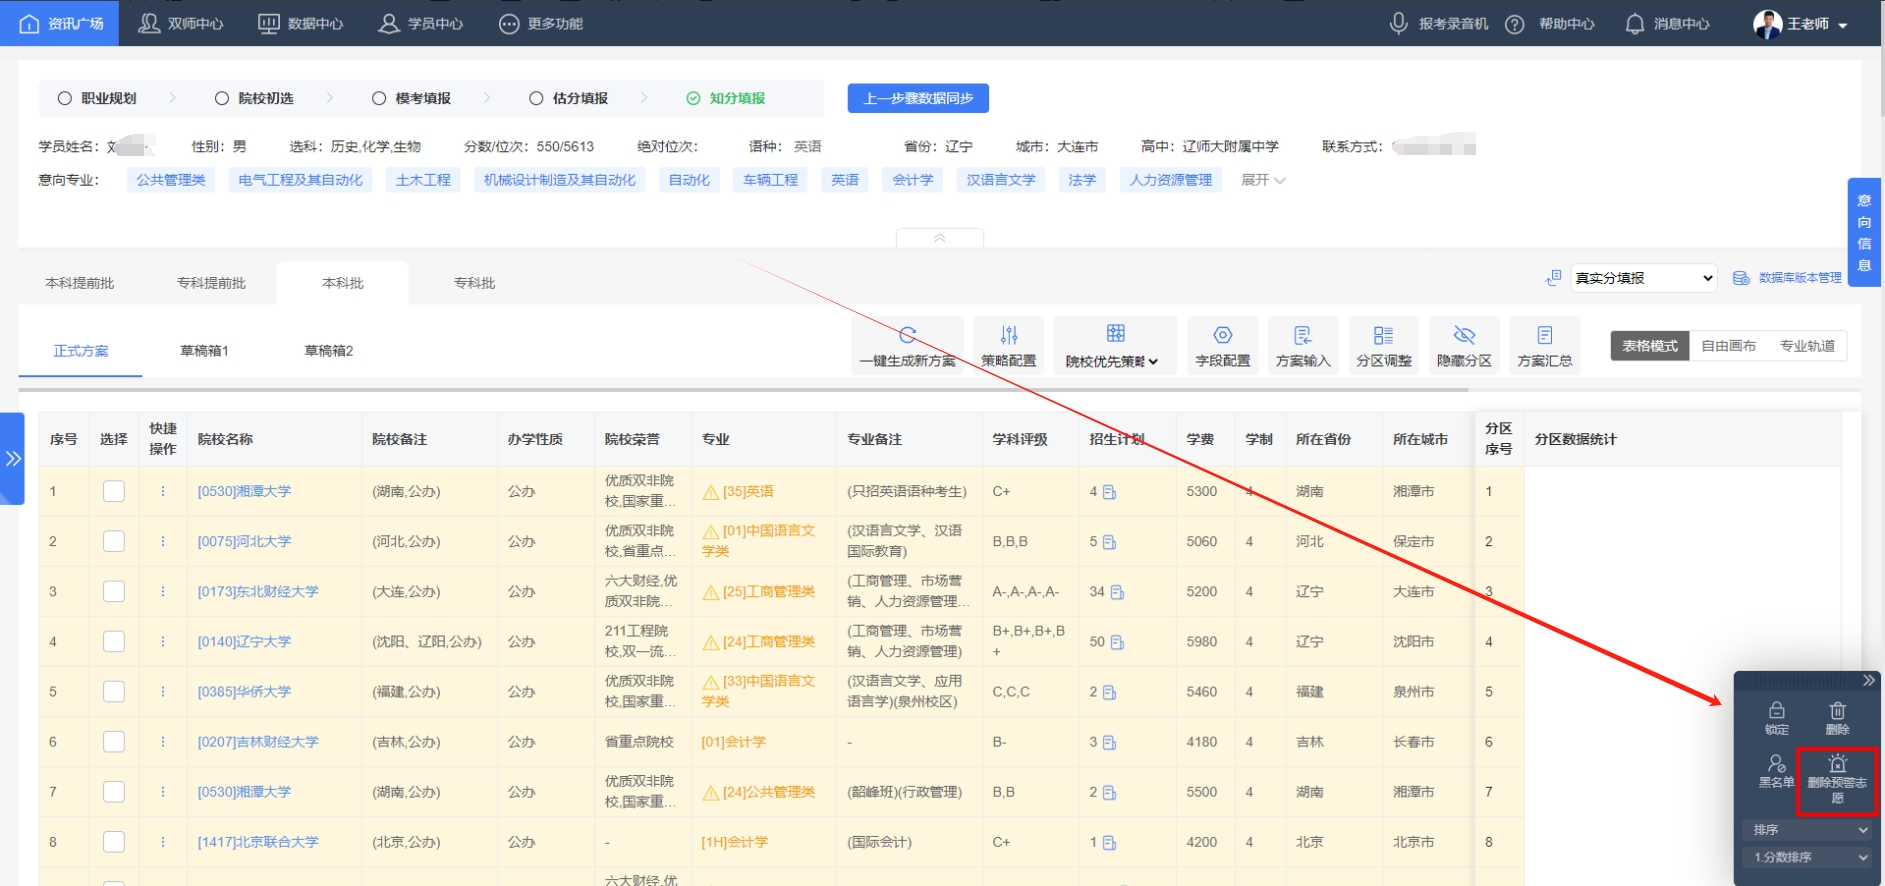Viewport: 1885px width, 886px height.
Task: Open 字段配置 field configuration icon
Action: (x=1222, y=335)
